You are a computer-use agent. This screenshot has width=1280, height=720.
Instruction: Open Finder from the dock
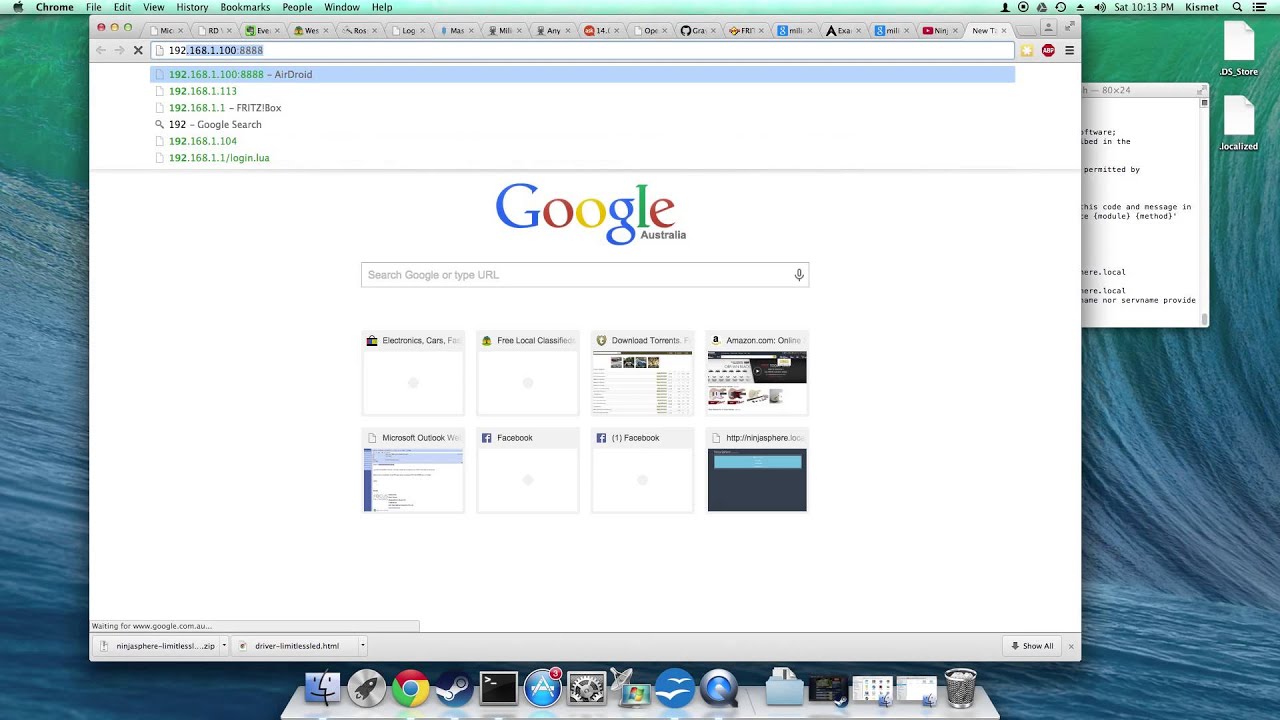tap(322, 688)
